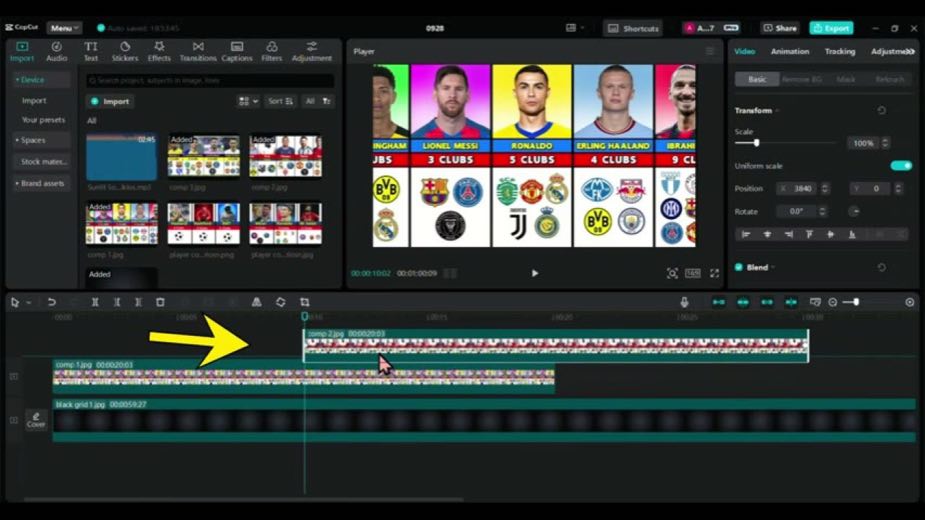Open Stock materials in the sidebar
The width and height of the screenshot is (925, 520).
click(x=44, y=162)
